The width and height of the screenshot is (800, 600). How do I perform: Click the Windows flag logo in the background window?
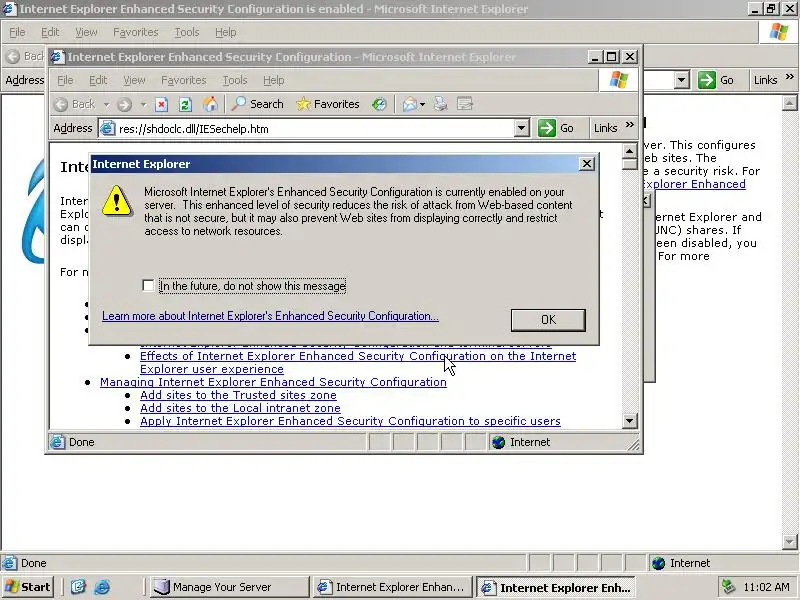pyautogui.click(x=779, y=32)
